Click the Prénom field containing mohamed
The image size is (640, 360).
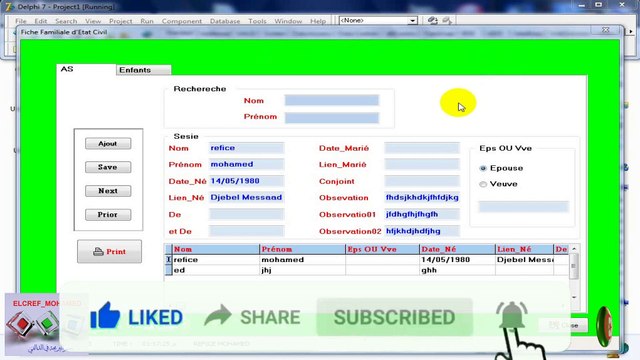coord(246,164)
